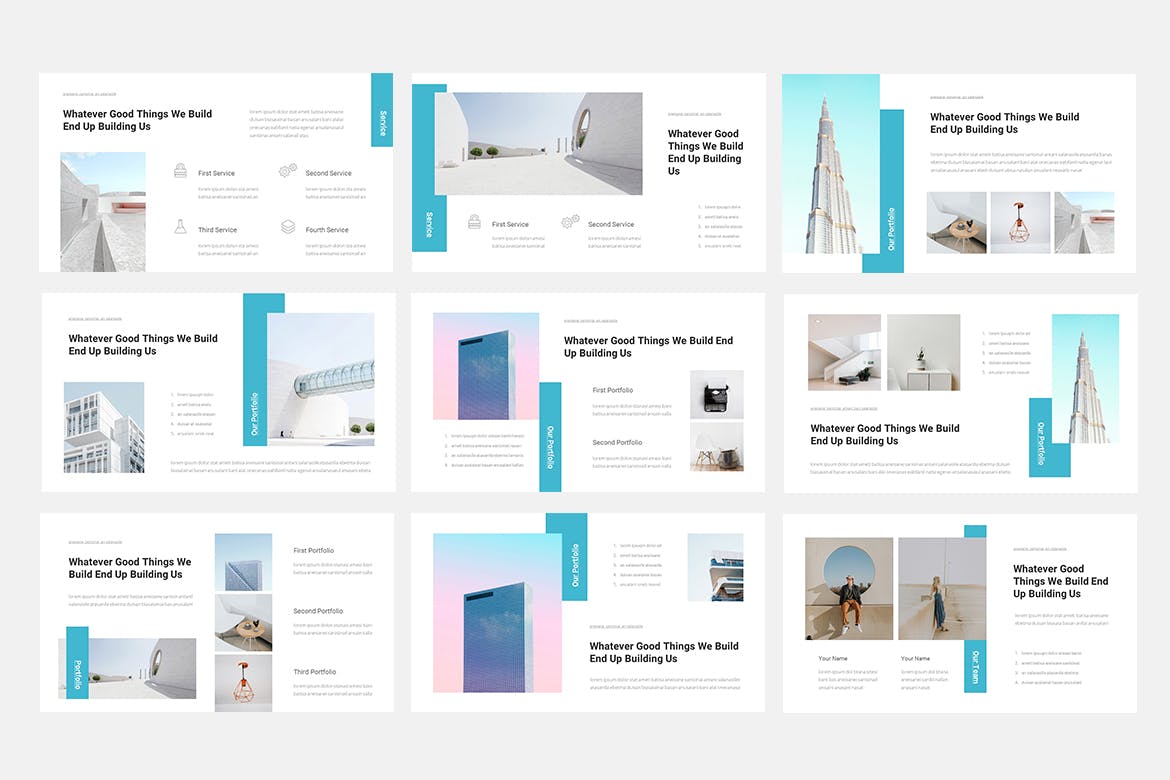The image size is (1170, 780).
Task: Select the Second Service gears icon in four-service grid
Action: [287, 171]
